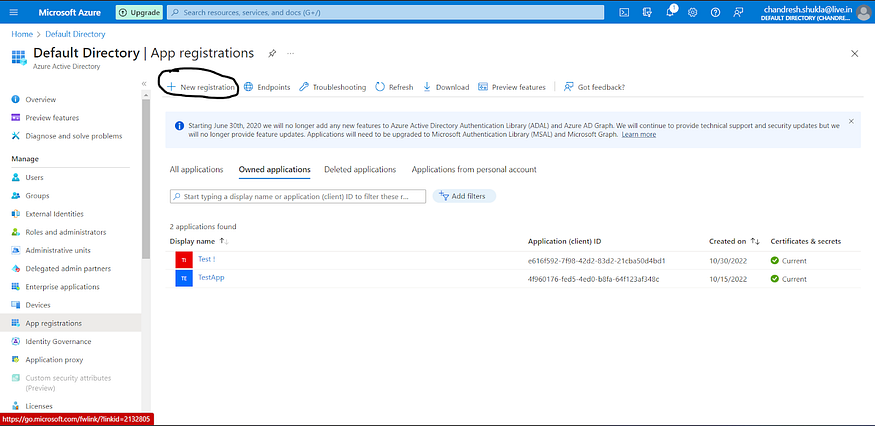Open Preview features in the sidebar
875x426 pixels.
click(x=52, y=118)
